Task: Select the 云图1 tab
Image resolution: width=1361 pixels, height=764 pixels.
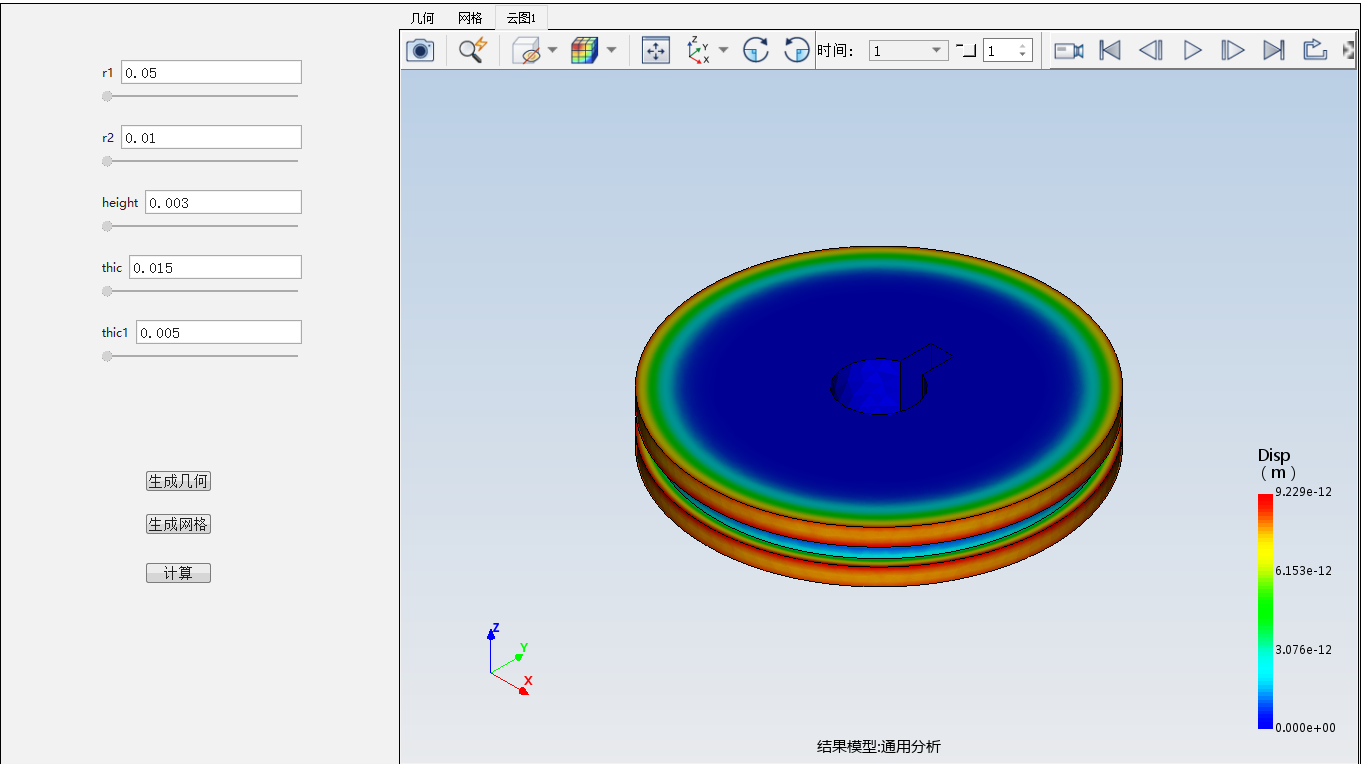Action: point(521,18)
